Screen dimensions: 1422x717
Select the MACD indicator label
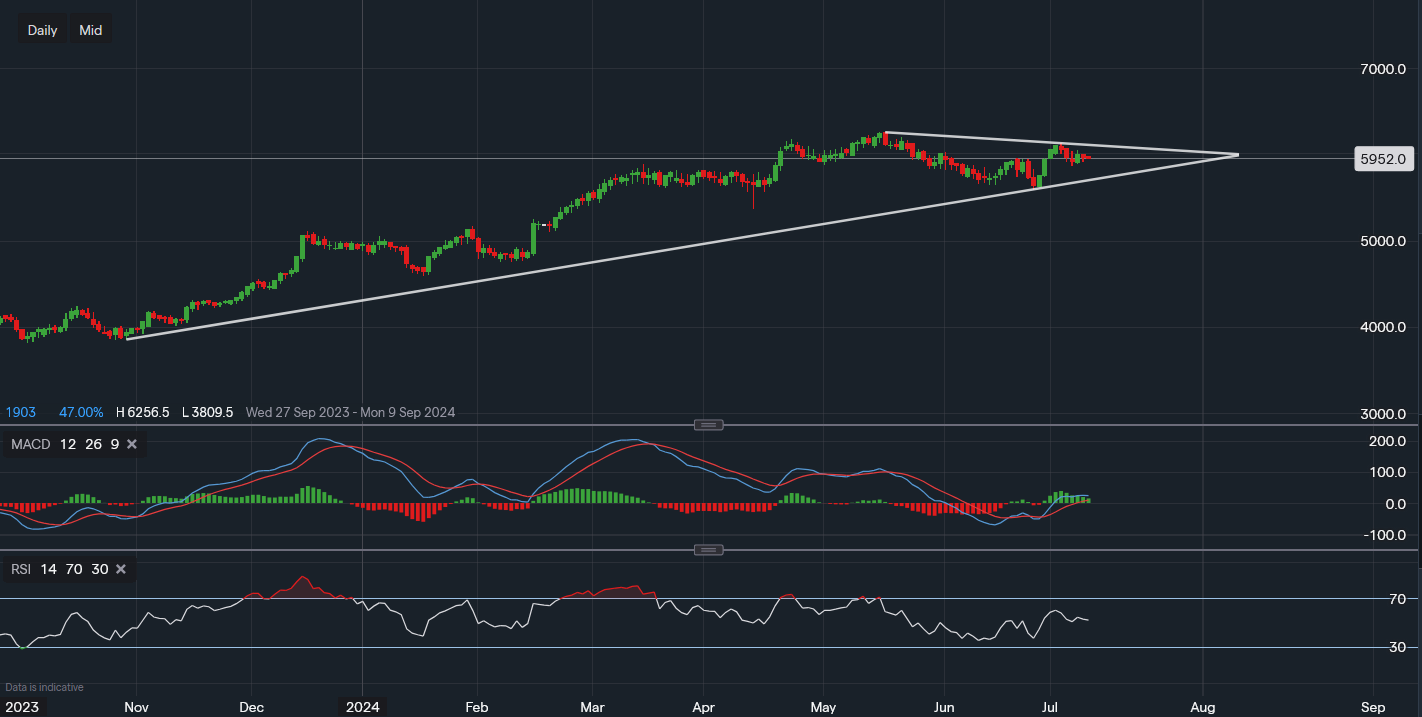[x=32, y=444]
